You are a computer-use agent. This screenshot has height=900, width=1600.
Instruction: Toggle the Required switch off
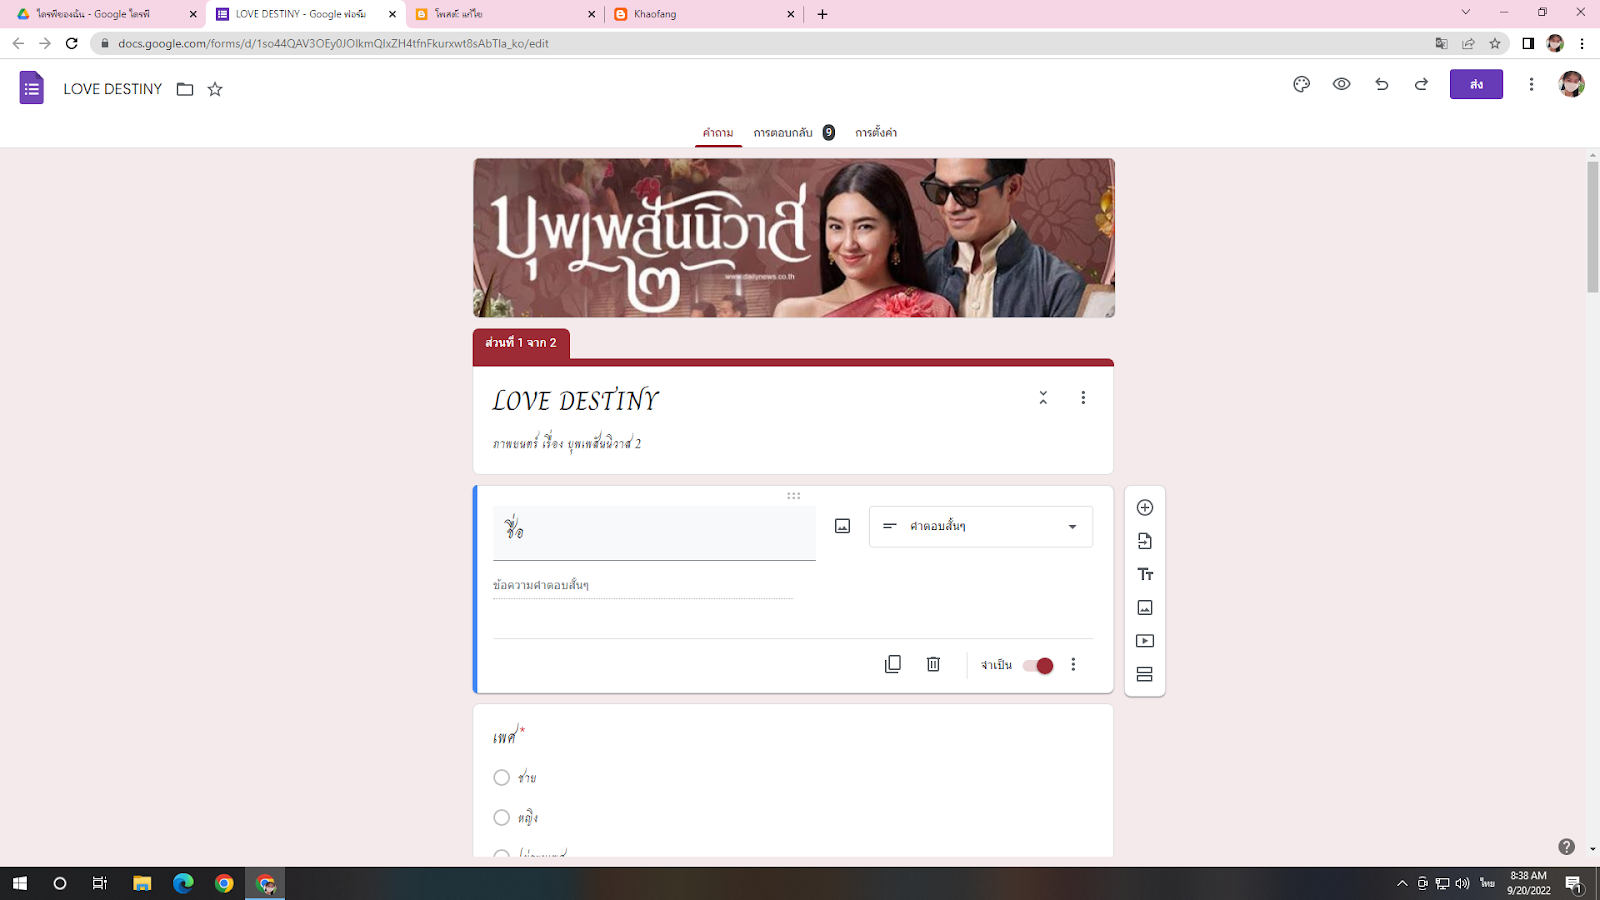pyautogui.click(x=1038, y=666)
